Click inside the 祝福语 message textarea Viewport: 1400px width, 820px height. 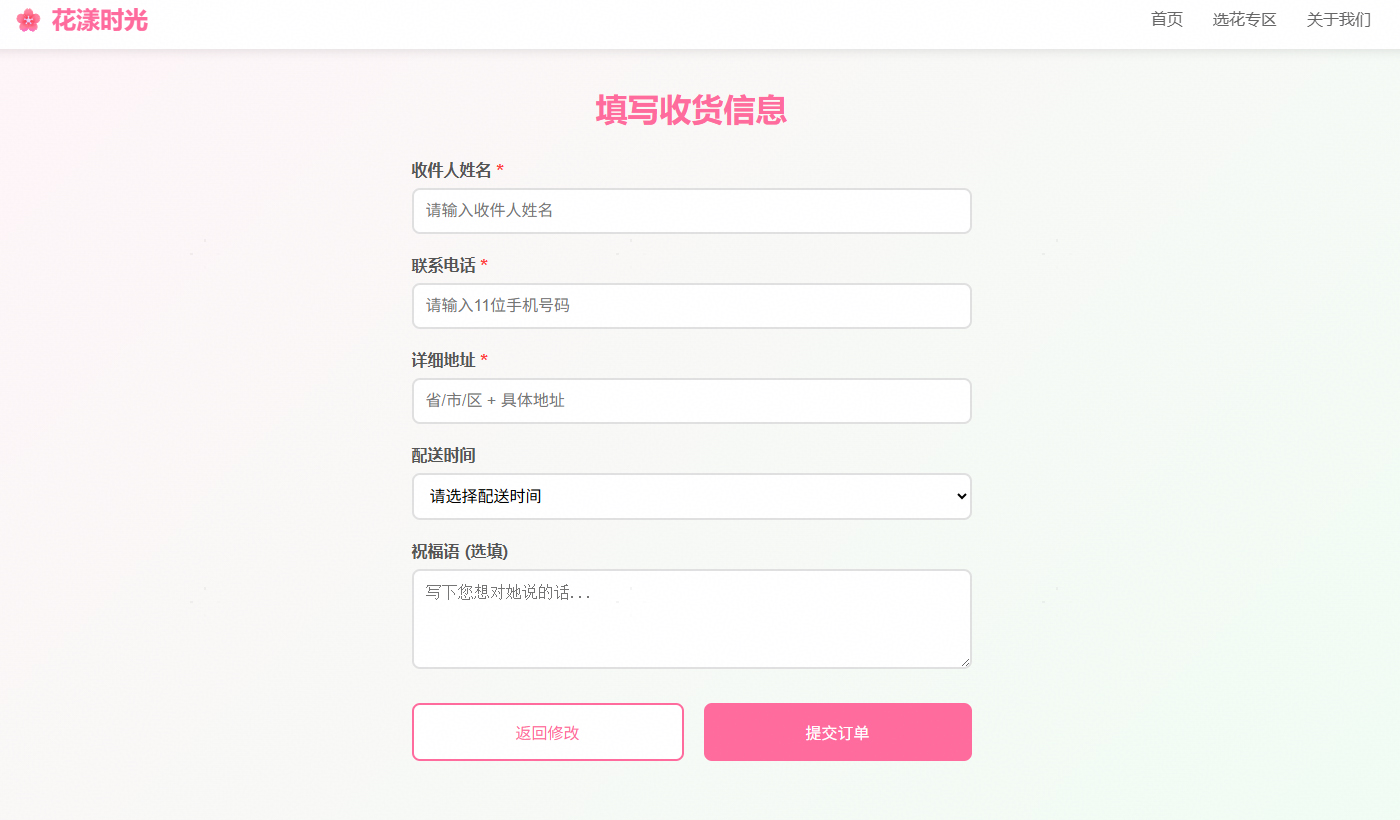click(x=691, y=618)
